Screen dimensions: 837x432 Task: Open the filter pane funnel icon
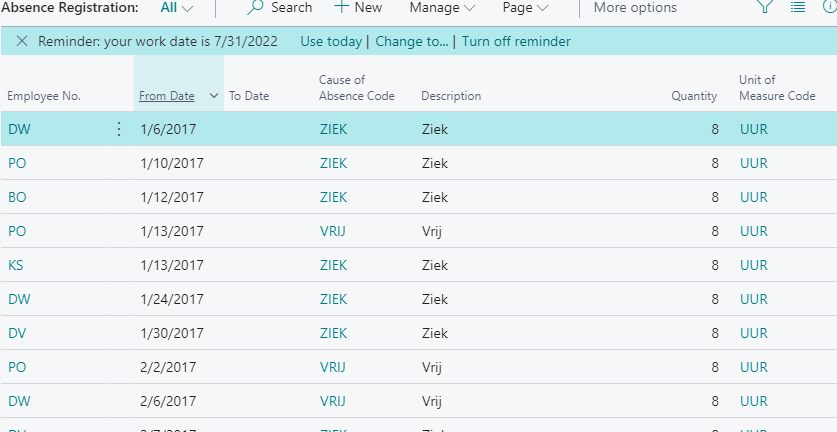[x=765, y=6]
